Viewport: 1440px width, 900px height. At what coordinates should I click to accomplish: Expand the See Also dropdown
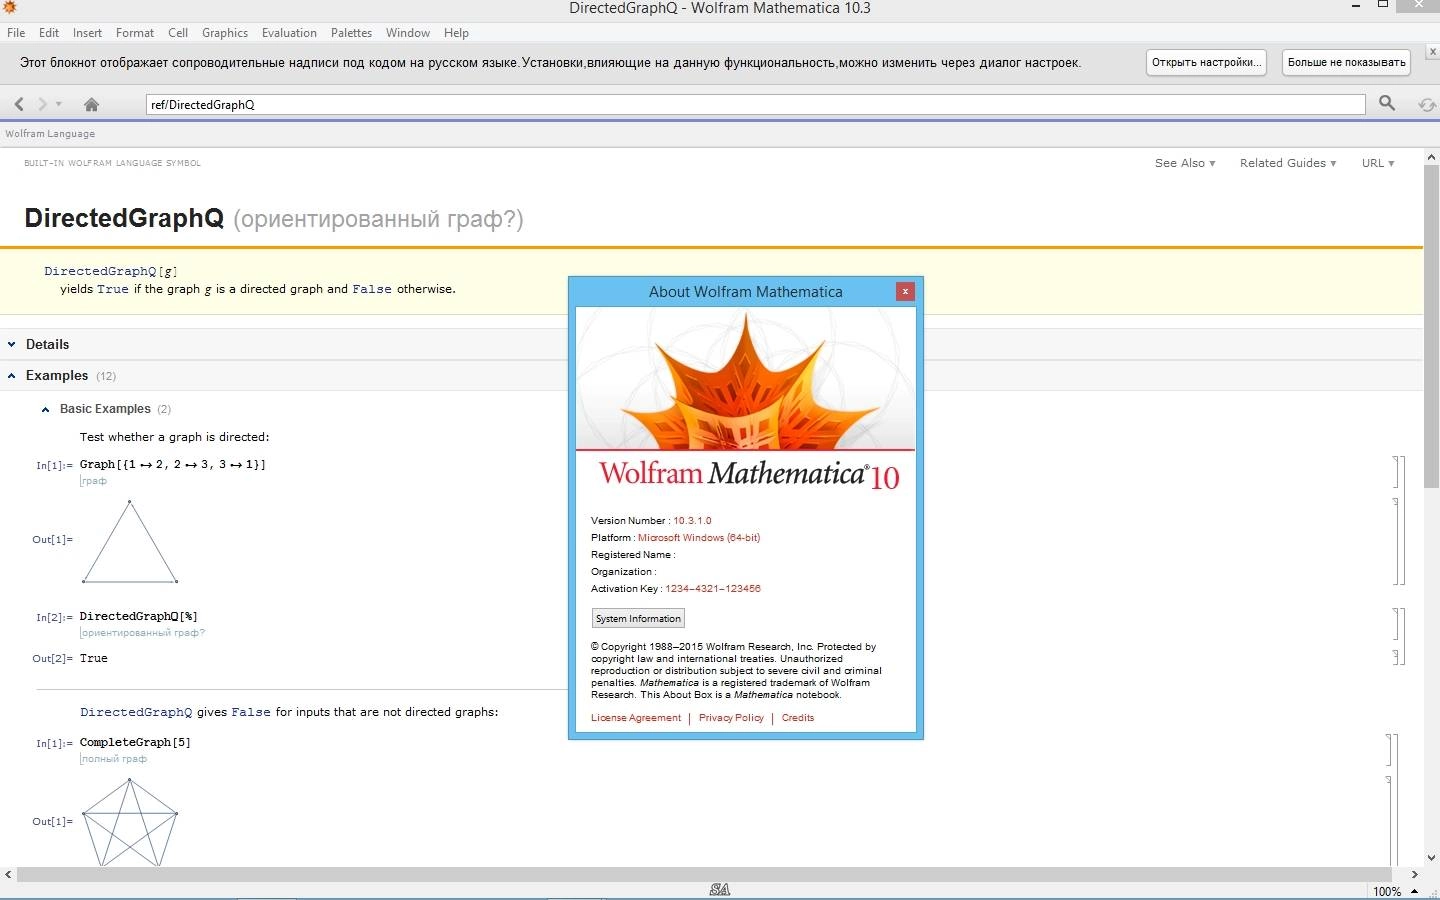pyautogui.click(x=1185, y=163)
